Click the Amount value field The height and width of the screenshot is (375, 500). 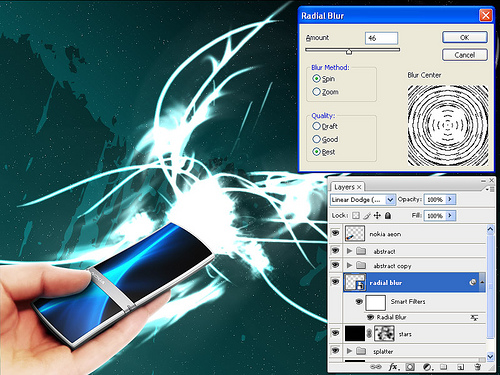[381, 38]
